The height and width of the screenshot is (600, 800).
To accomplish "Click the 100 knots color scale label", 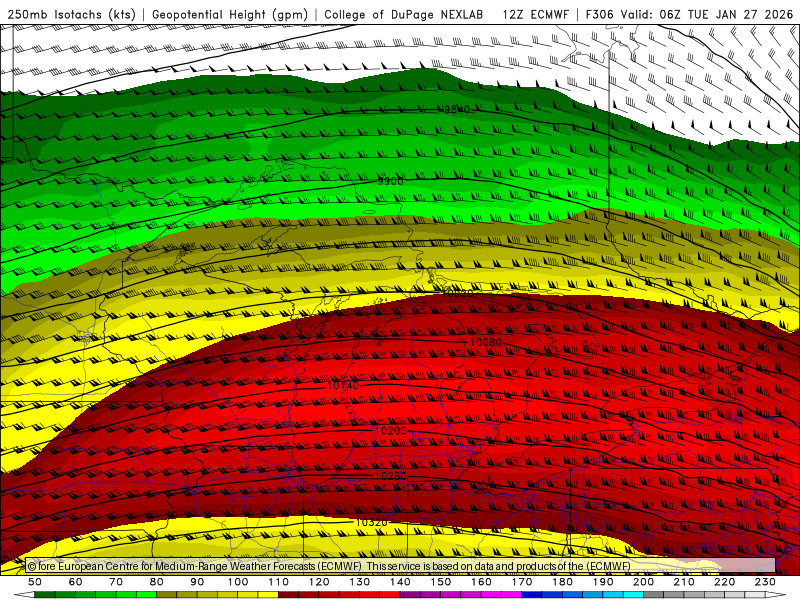I will point(238,582).
